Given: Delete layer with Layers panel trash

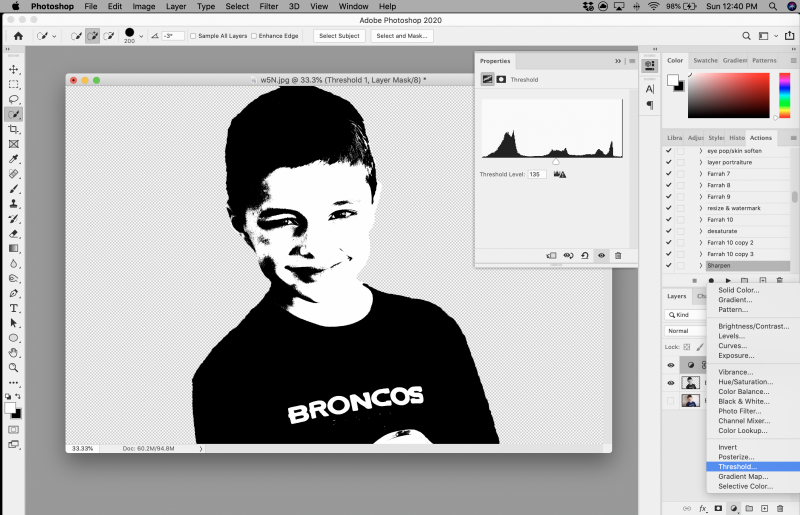Looking at the screenshot, I should [x=780, y=508].
